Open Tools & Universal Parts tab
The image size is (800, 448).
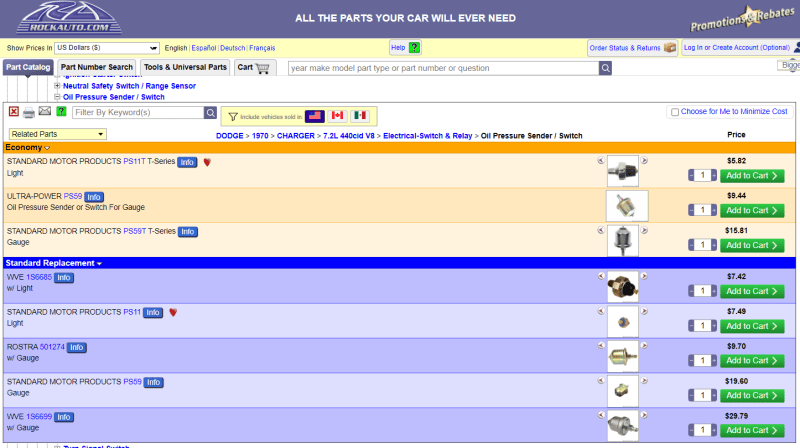[x=185, y=67]
